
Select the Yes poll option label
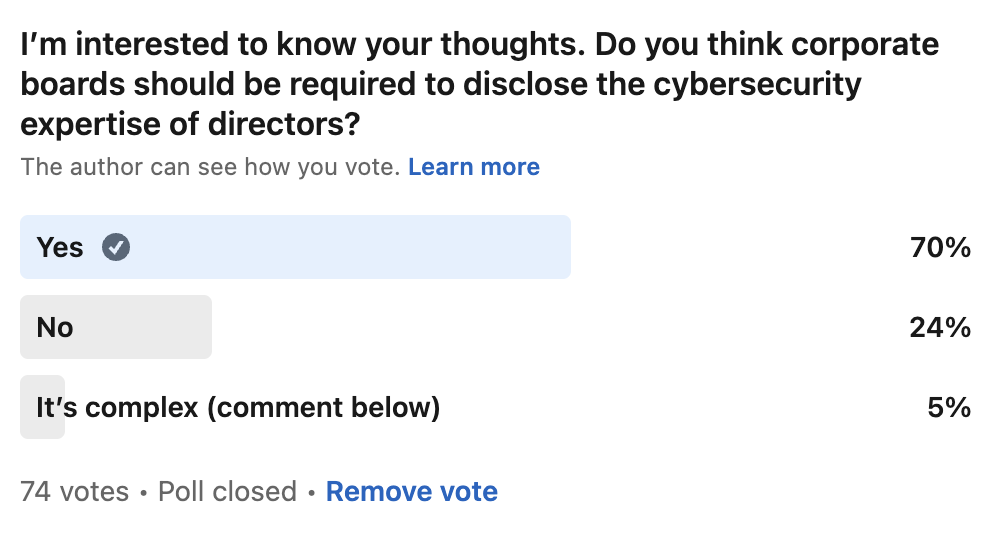coord(60,247)
